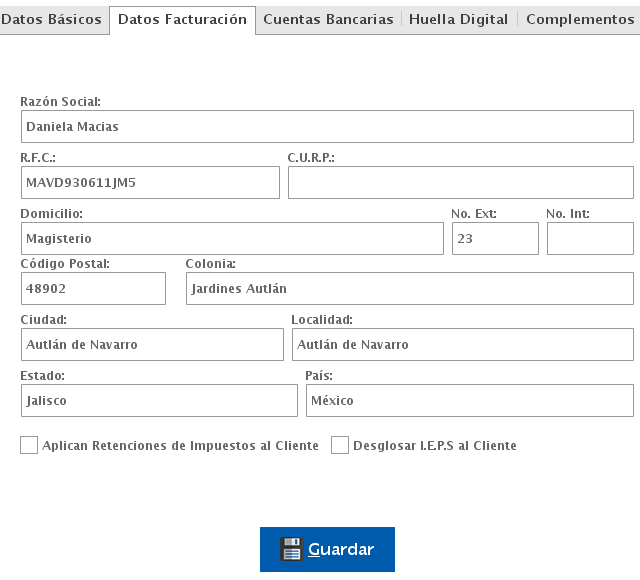
Task: Select the No. Ext field
Action: [x=495, y=239]
